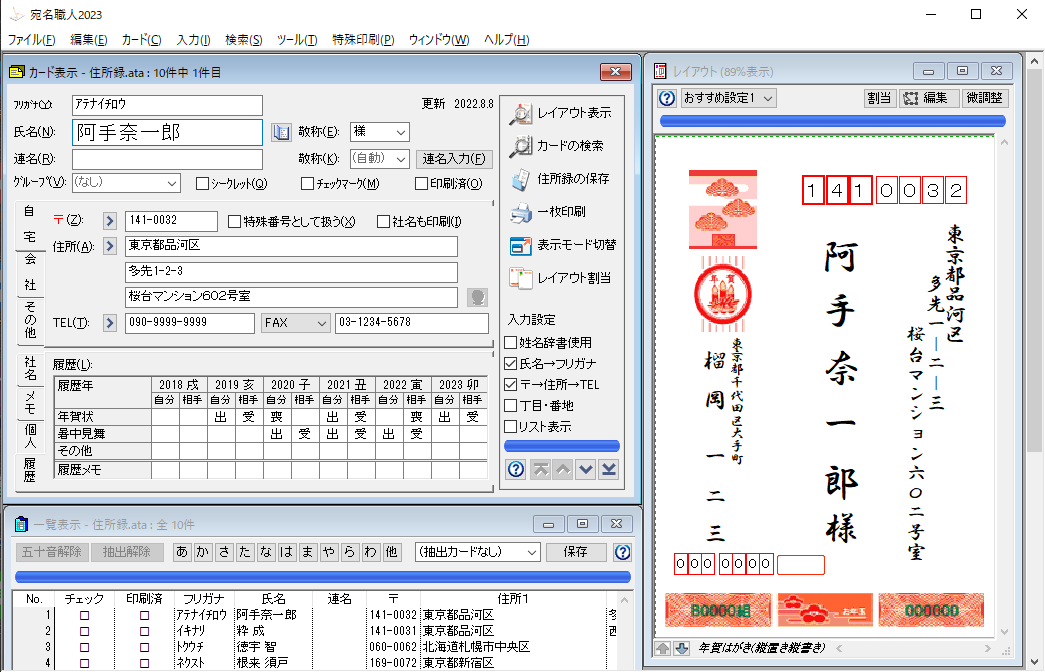Go to next card arrow
1045x672 pixels.
click(586, 469)
